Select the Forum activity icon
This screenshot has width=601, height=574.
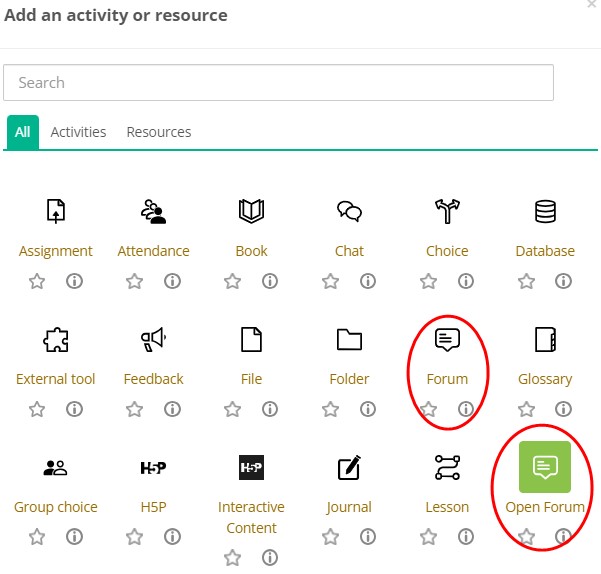pyautogui.click(x=447, y=340)
